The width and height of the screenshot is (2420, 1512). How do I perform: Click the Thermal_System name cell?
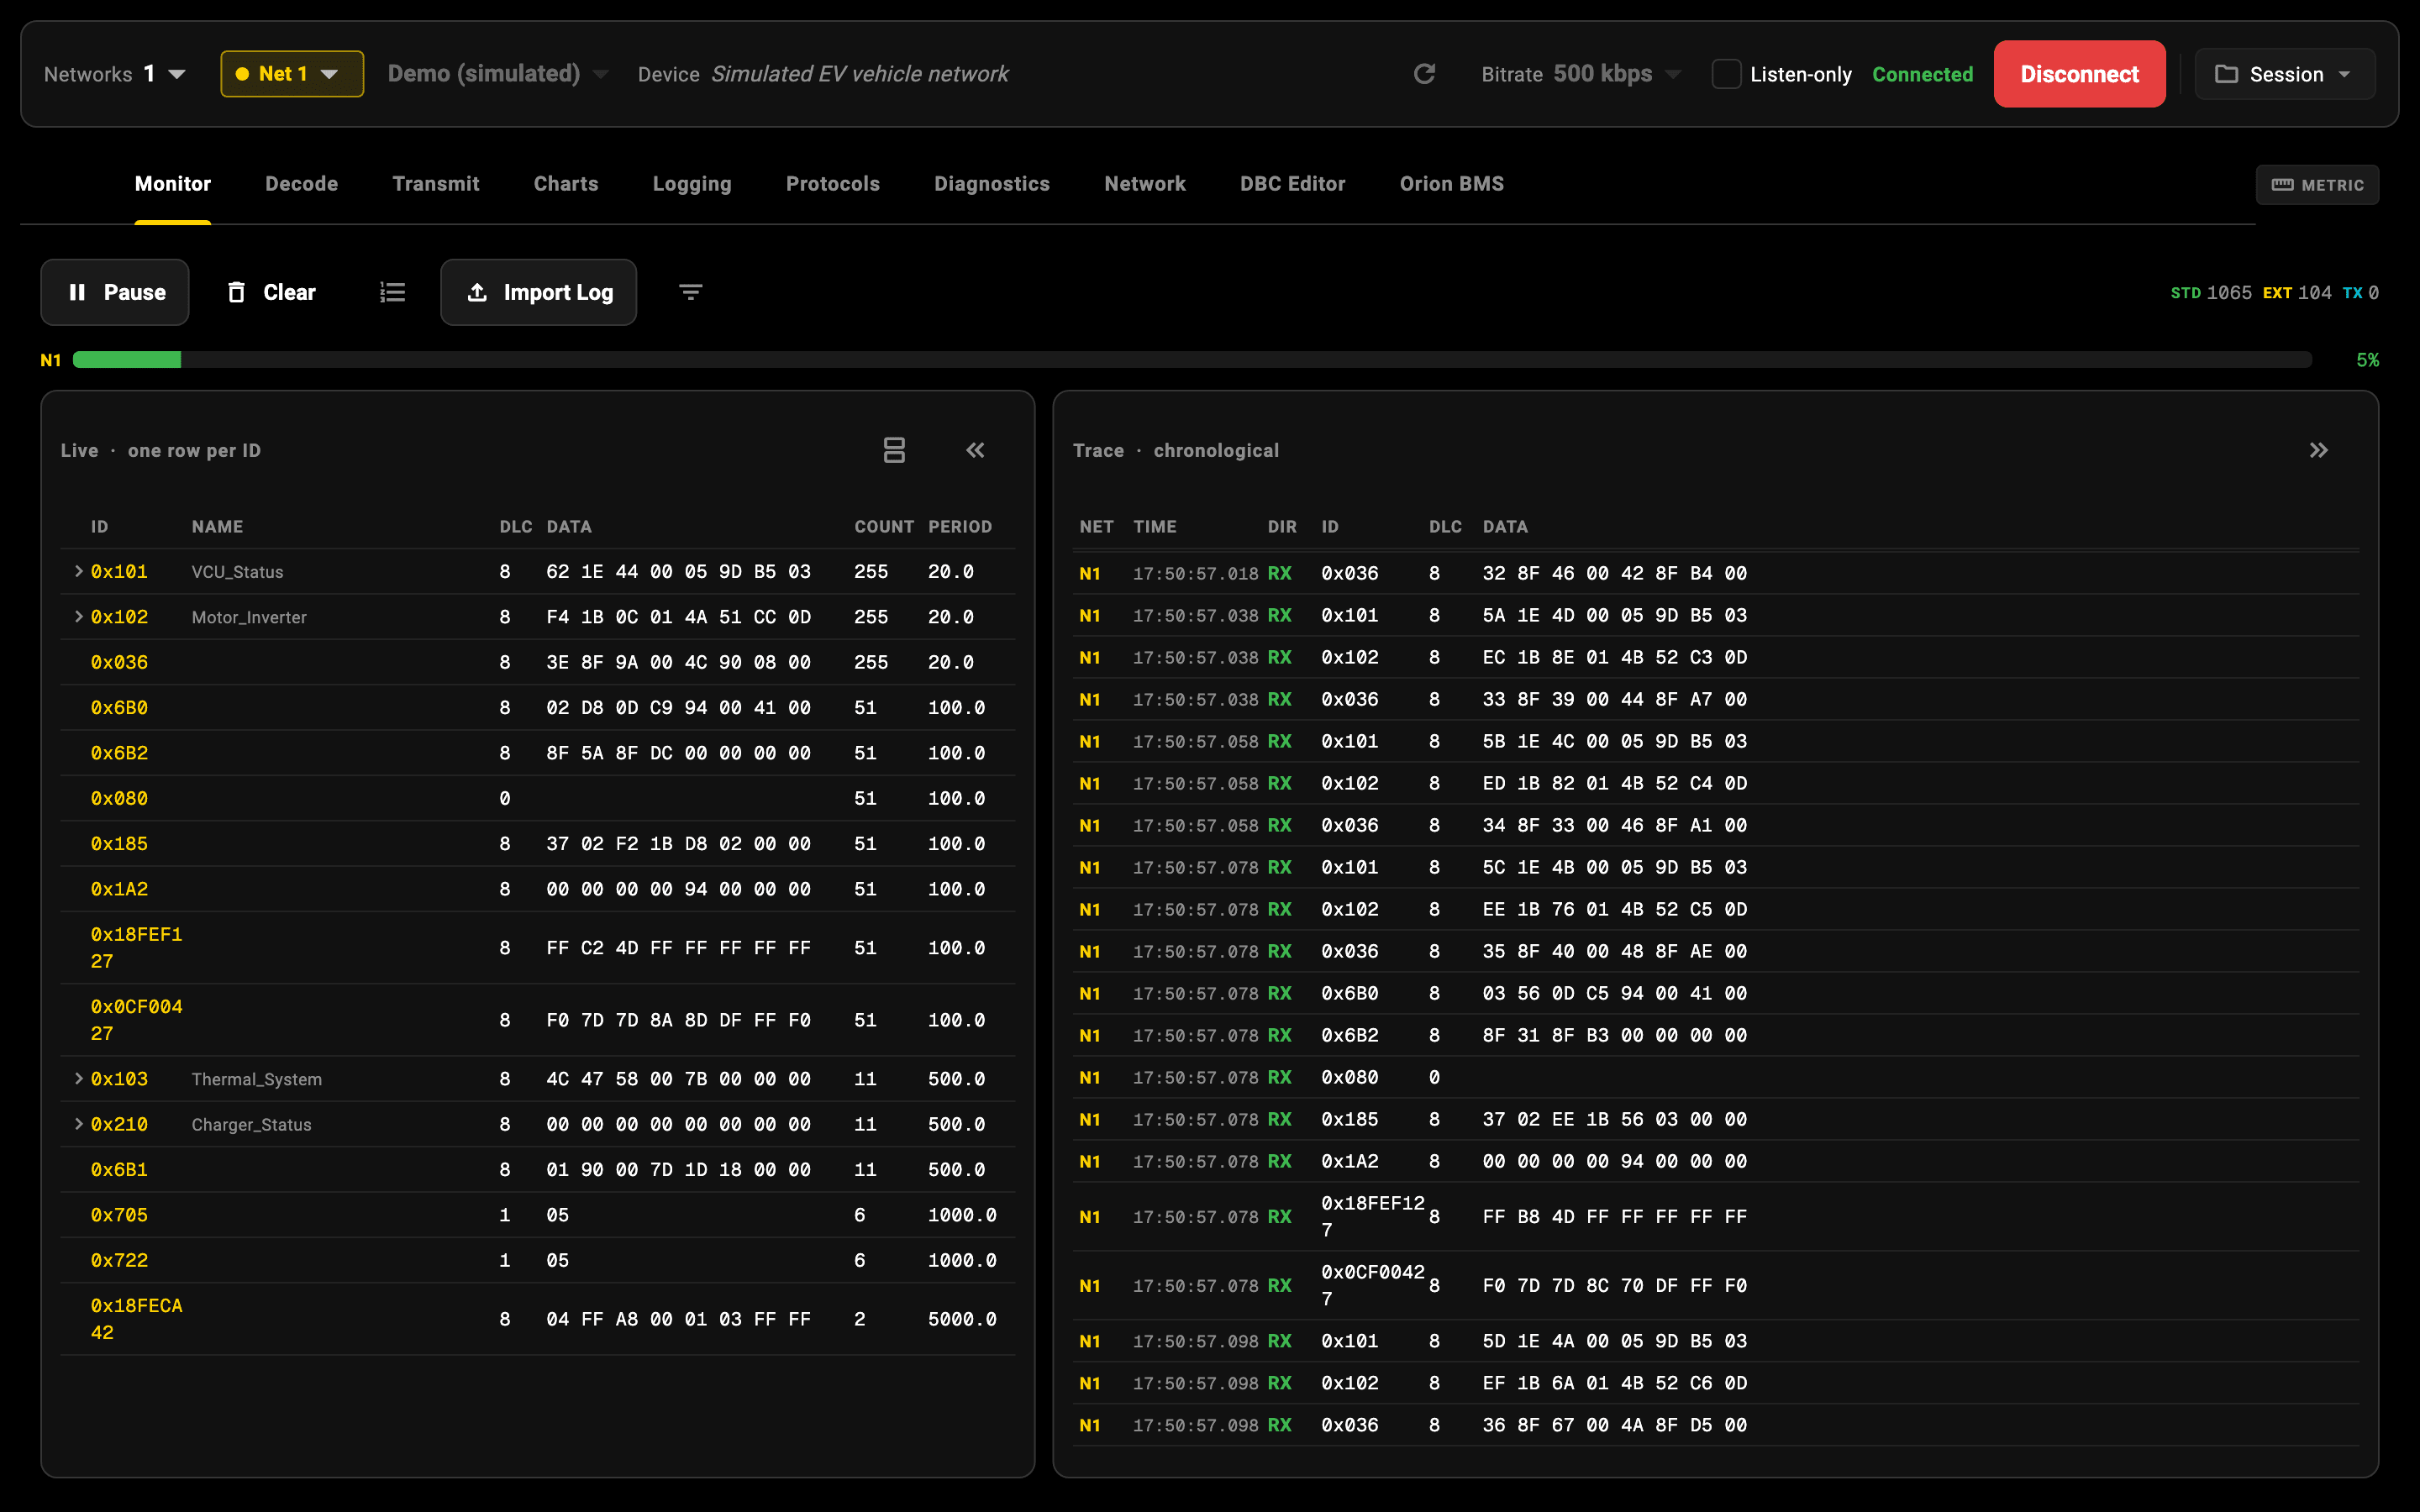256,1079
